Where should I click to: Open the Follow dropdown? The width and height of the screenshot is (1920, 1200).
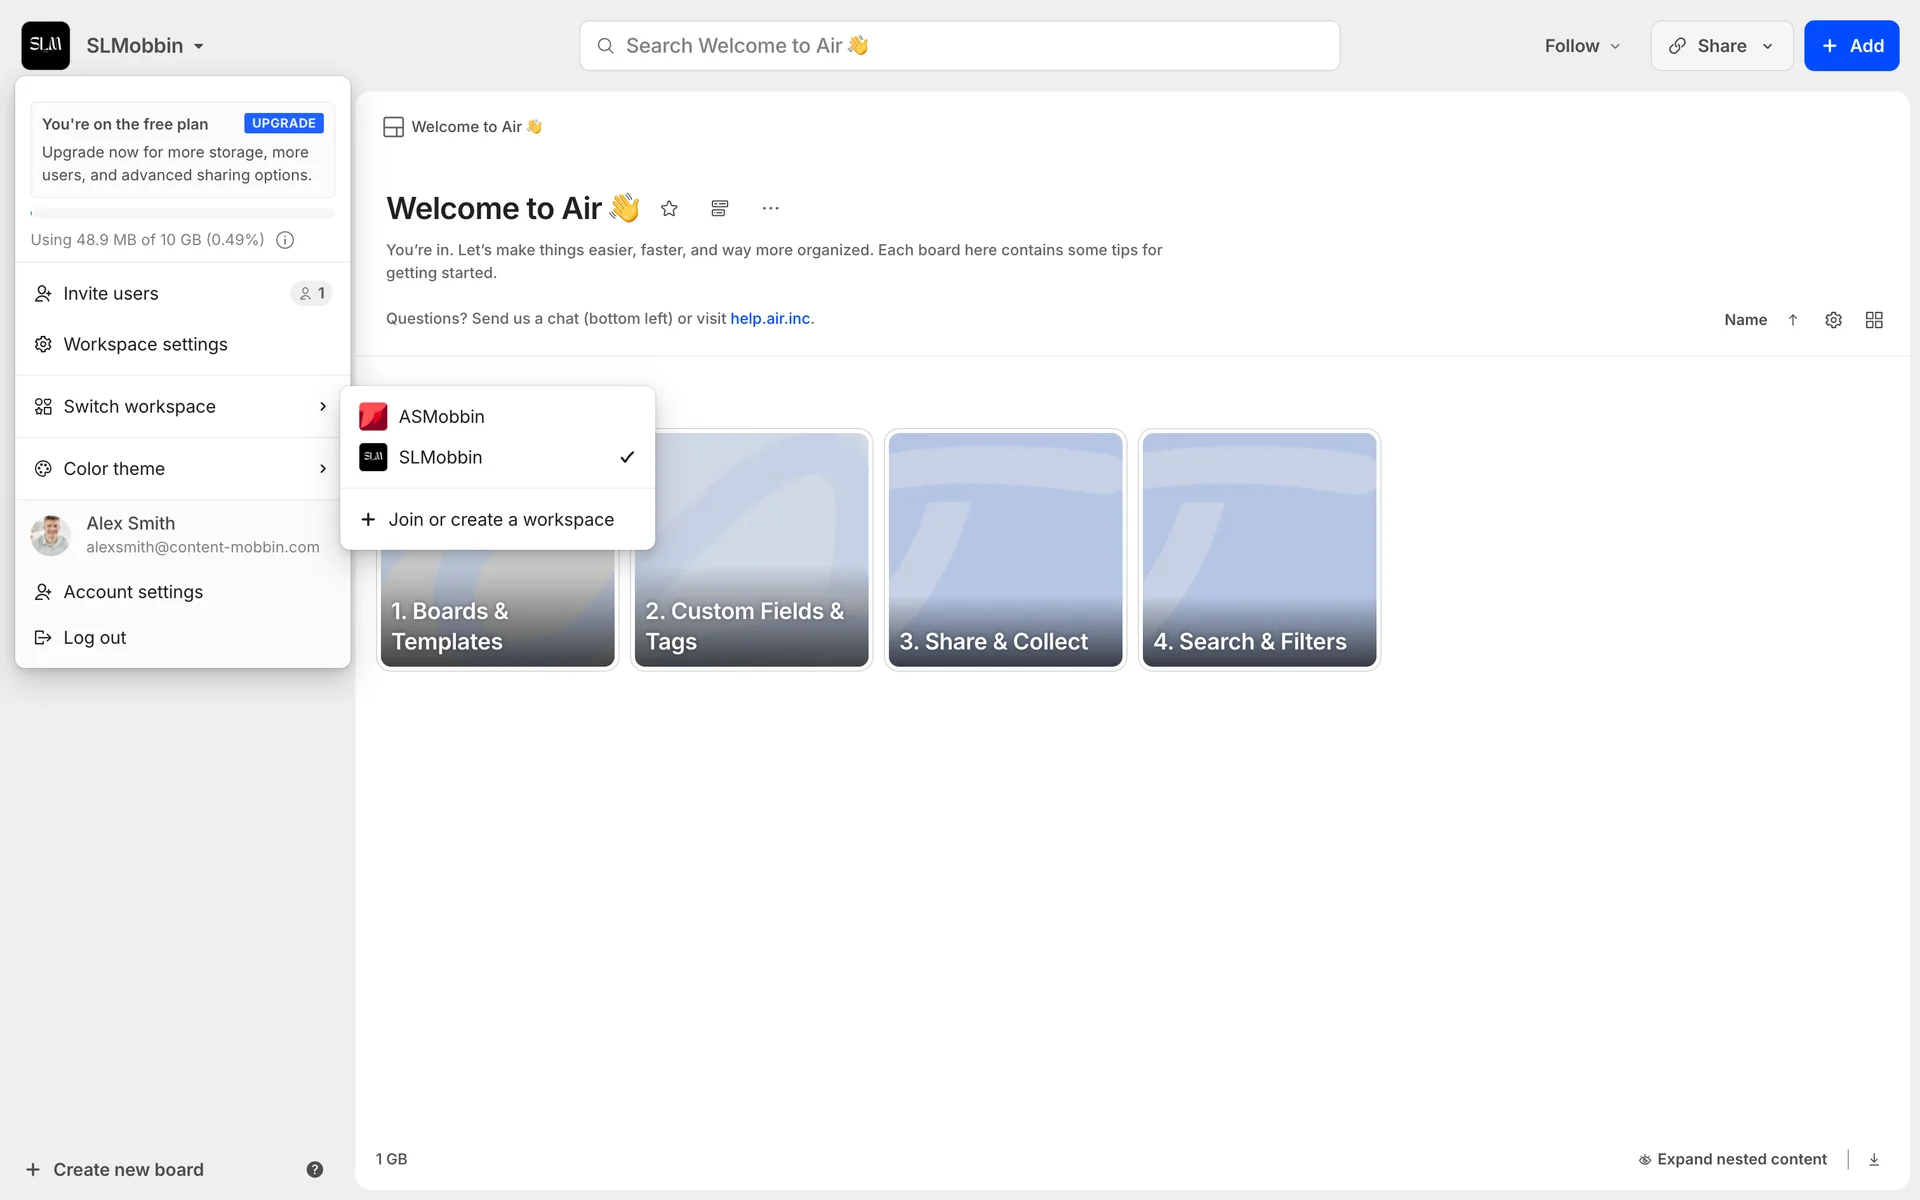point(1581,46)
